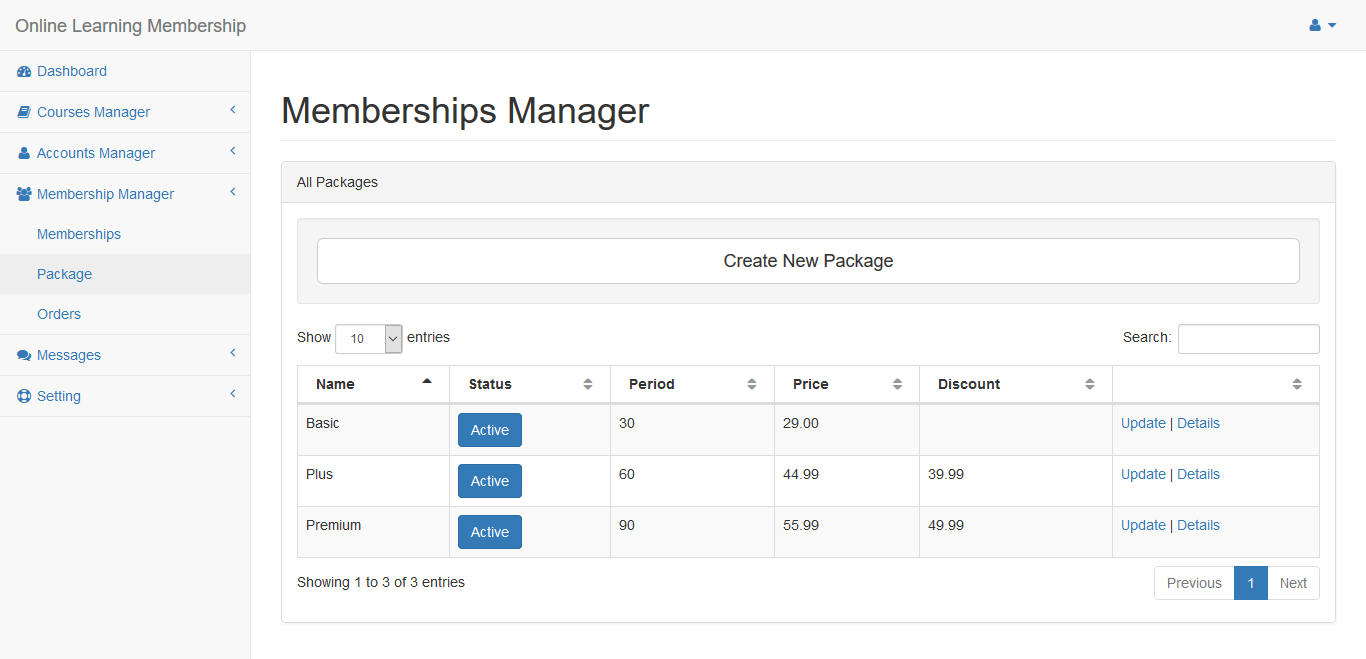1366x659 pixels.
Task: Click the Membership Manager group icon
Action: (x=24, y=194)
